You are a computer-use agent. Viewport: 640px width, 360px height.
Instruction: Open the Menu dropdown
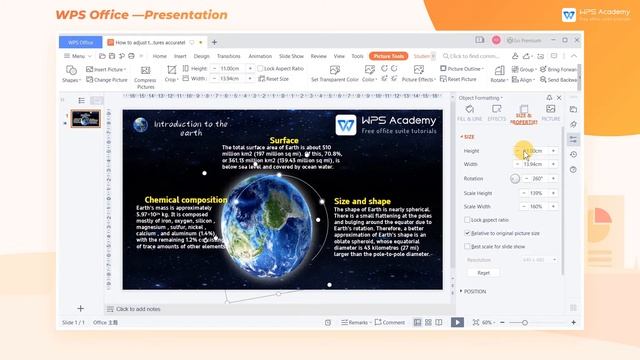tap(78, 56)
